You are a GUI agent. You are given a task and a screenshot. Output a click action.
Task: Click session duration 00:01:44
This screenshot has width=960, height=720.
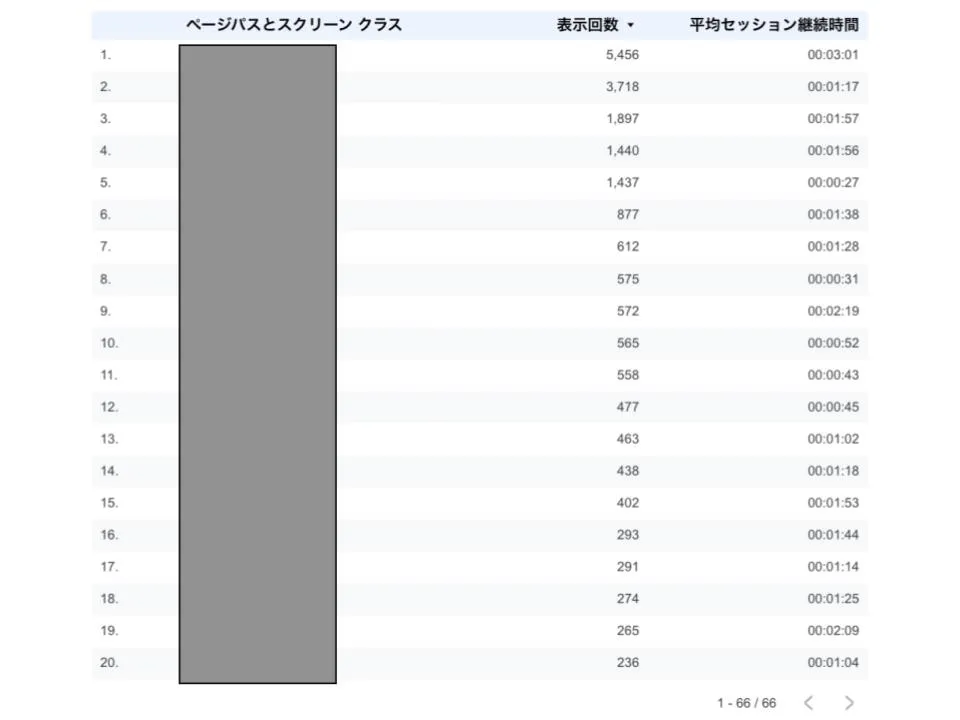click(x=833, y=534)
